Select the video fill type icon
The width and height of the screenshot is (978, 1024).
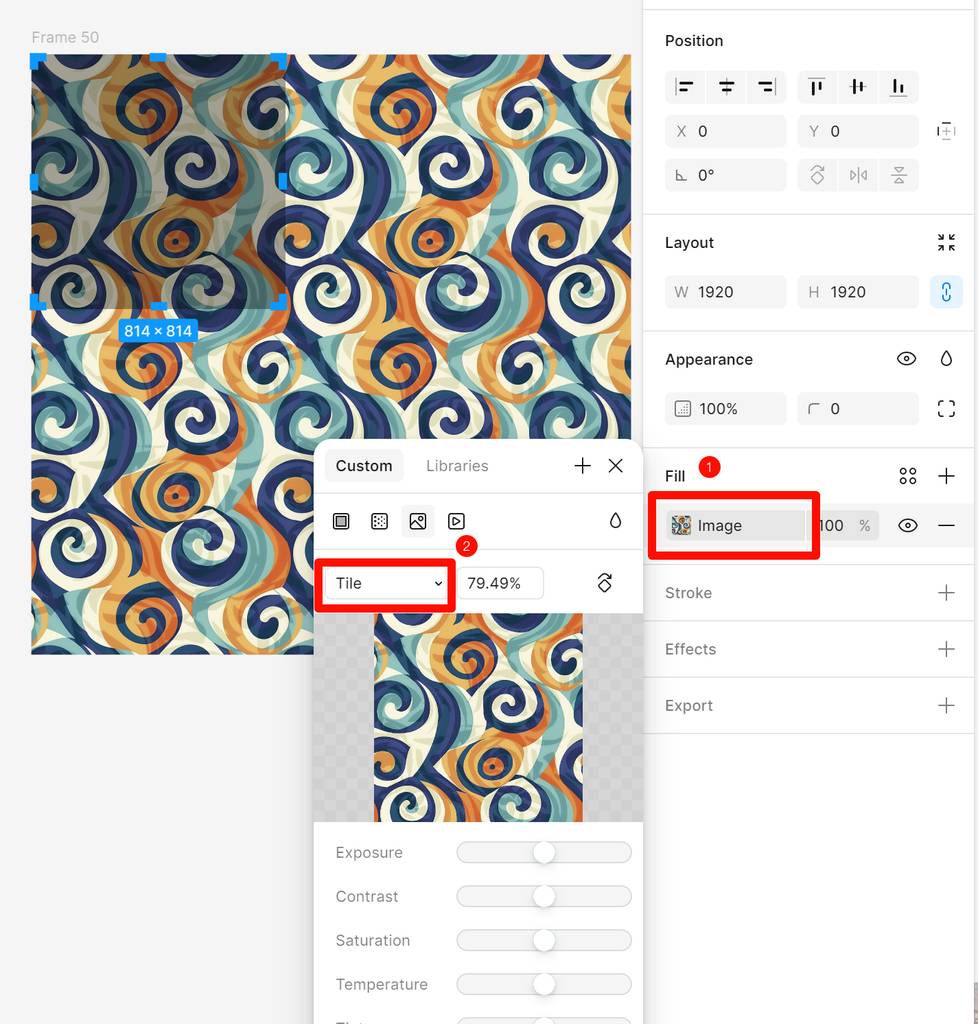tap(456, 521)
